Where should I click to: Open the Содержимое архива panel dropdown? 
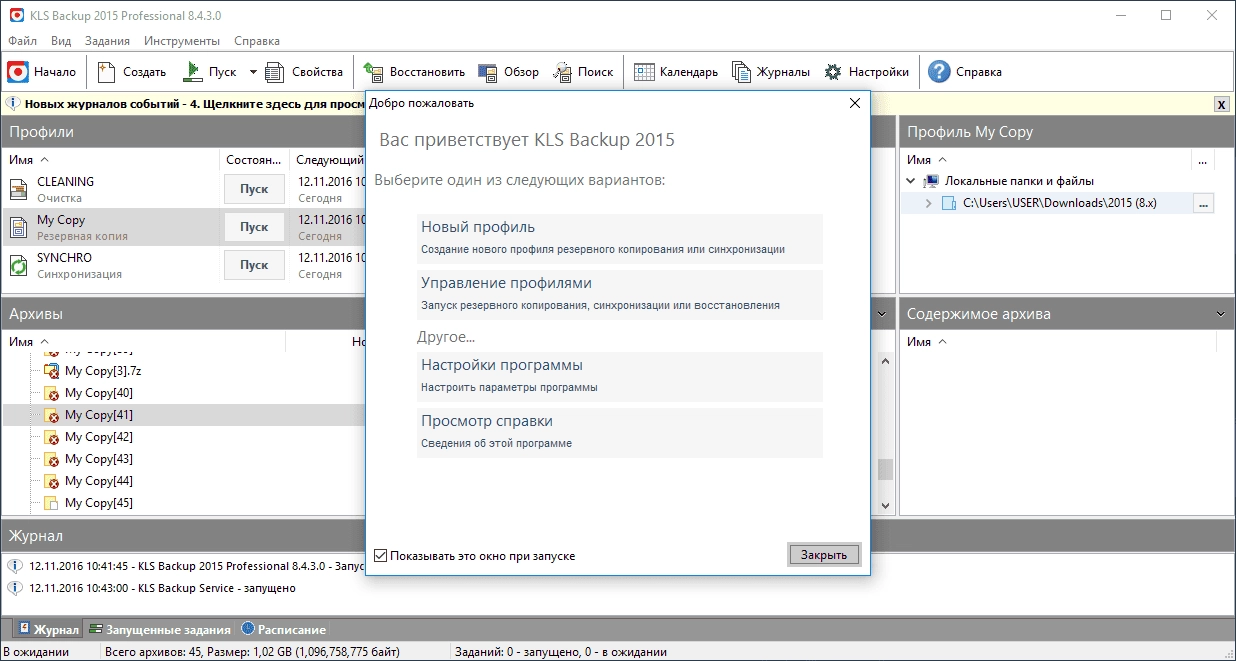click(1221, 314)
